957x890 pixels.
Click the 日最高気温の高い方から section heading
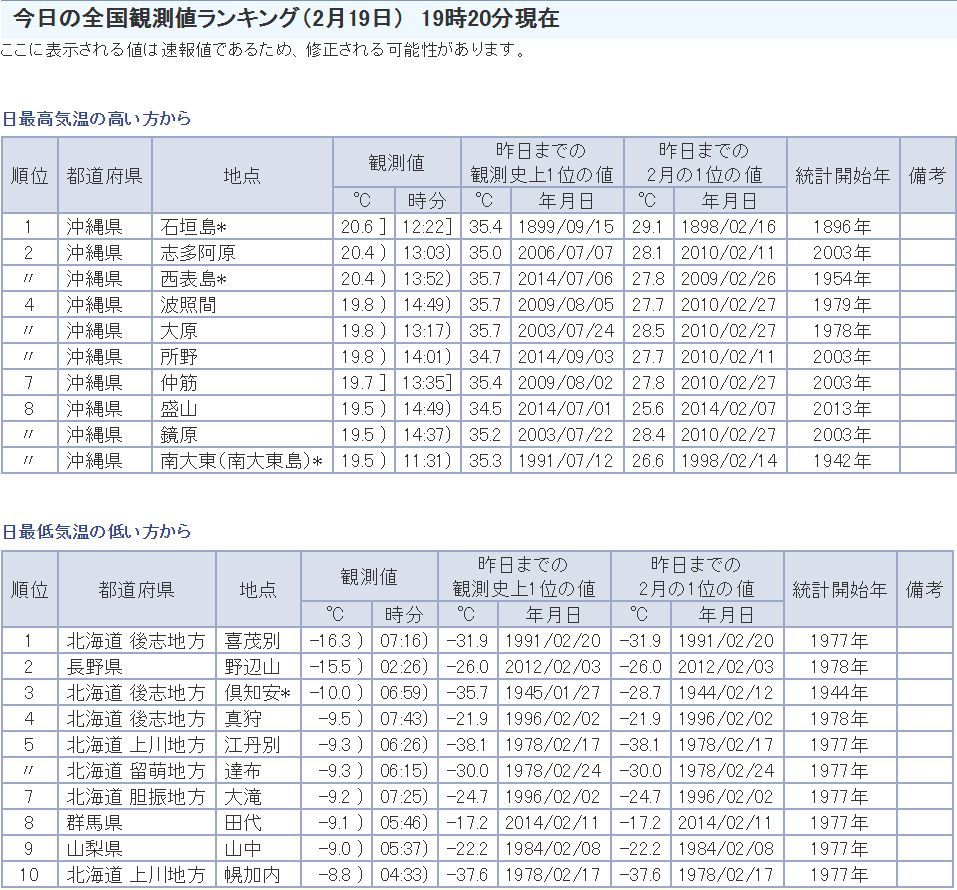[96, 118]
